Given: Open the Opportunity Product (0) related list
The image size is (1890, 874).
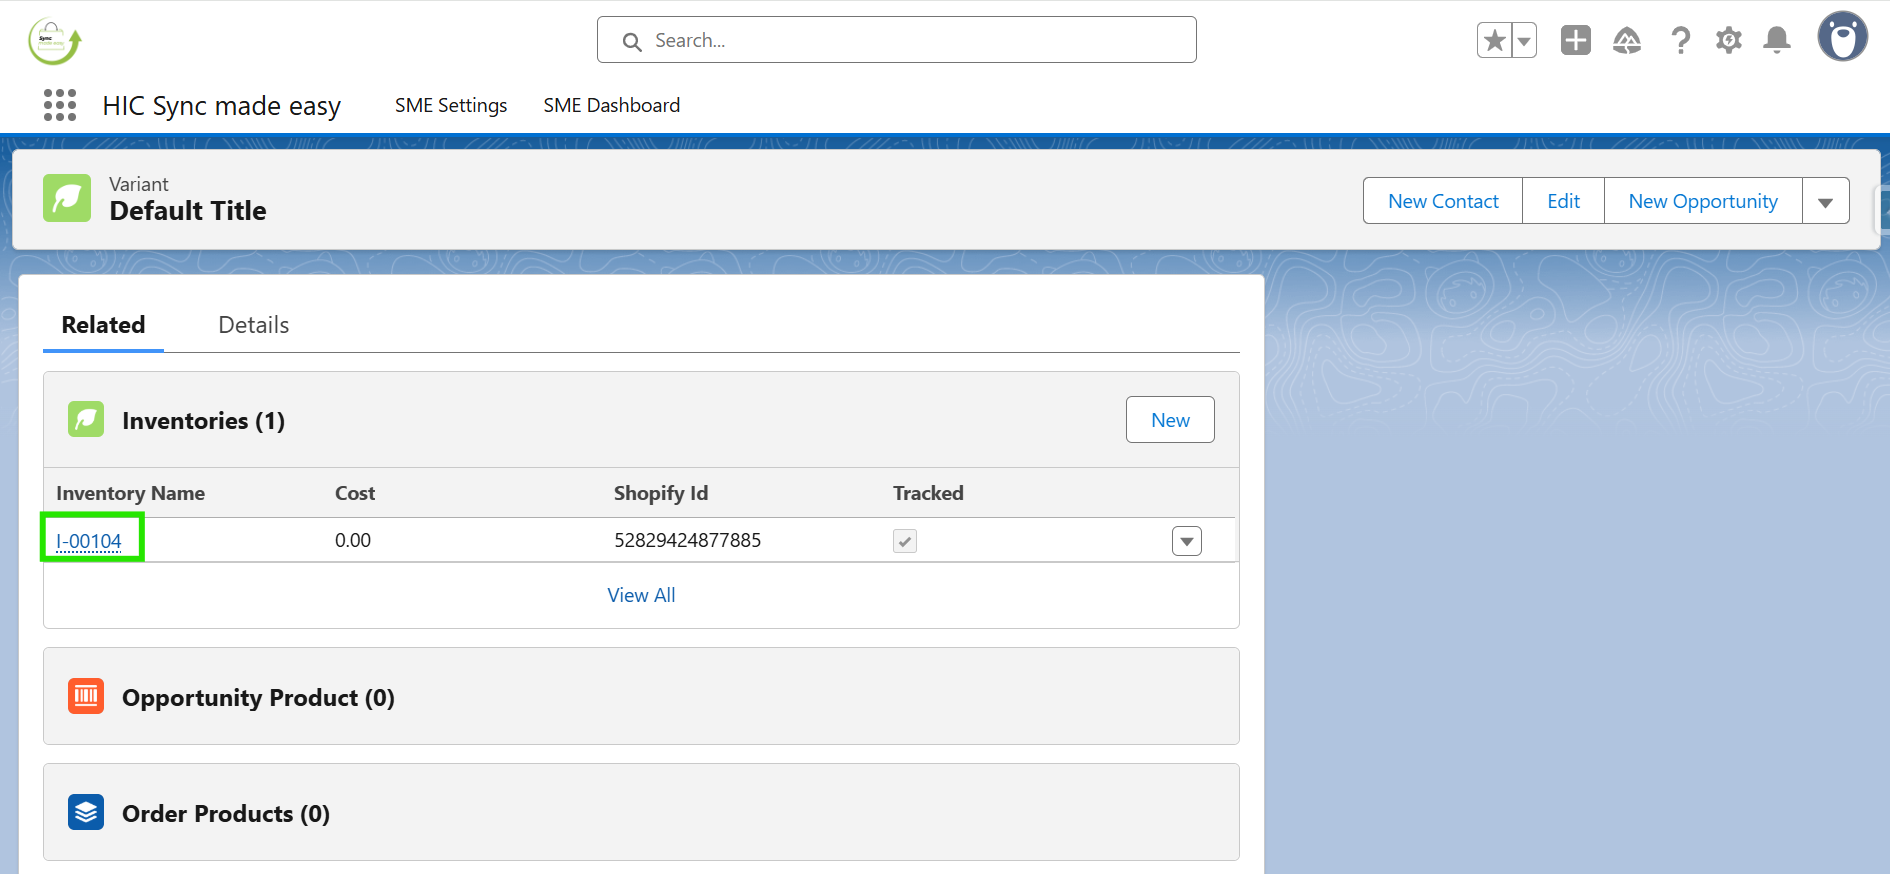Looking at the screenshot, I should [258, 697].
